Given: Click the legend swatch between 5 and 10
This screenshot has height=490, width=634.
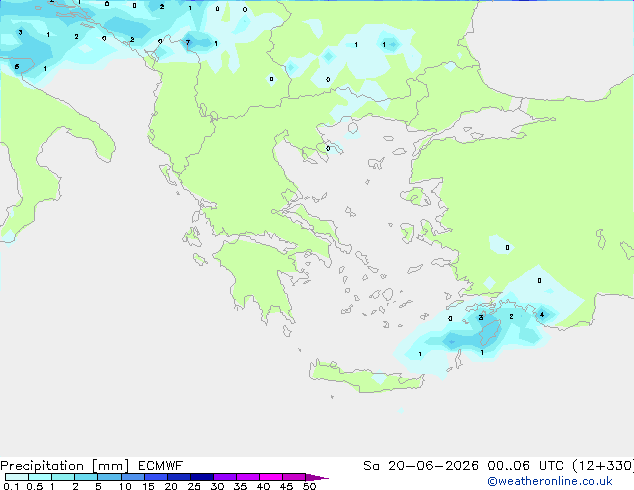Looking at the screenshot, I should click(110, 477).
